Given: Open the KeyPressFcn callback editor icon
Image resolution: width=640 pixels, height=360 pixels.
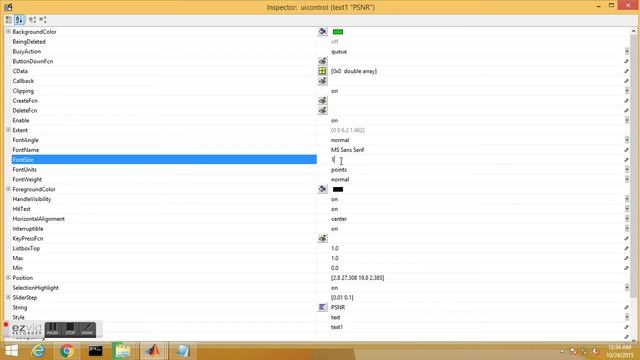Looking at the screenshot, I should 322,238.
